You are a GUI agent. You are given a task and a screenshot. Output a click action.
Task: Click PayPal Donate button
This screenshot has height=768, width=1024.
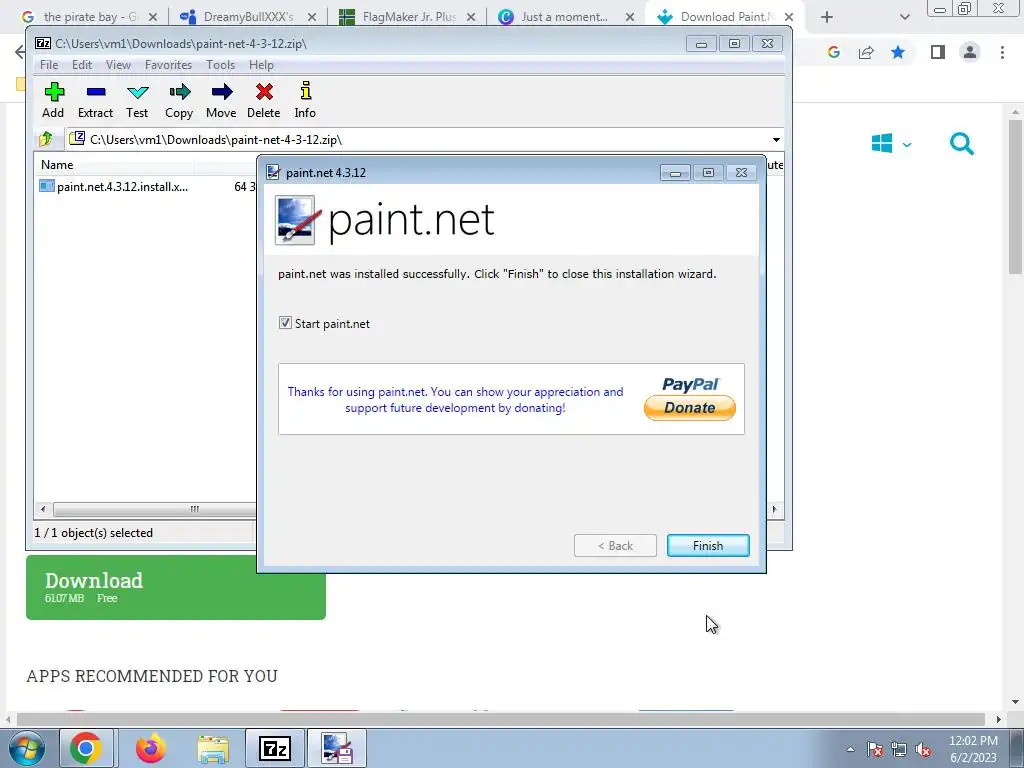(x=690, y=408)
